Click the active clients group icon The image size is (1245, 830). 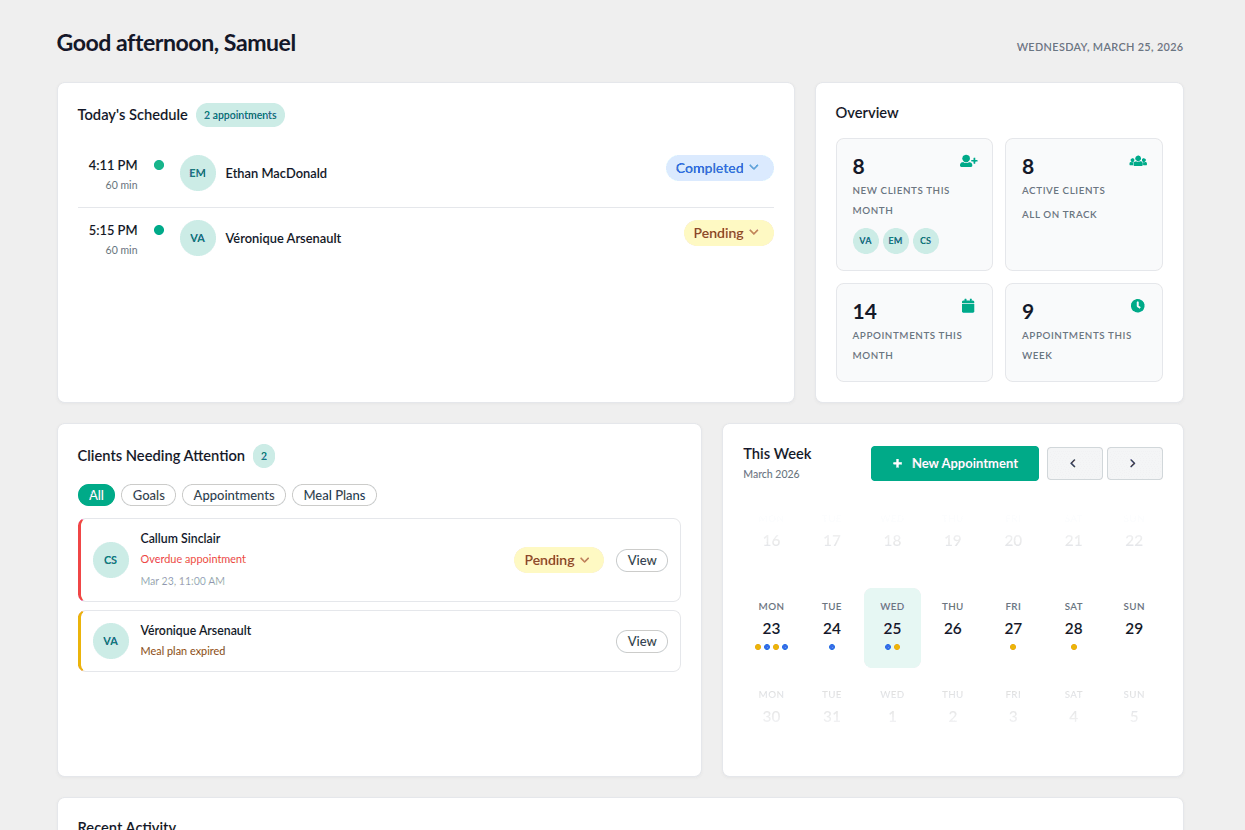1138,160
